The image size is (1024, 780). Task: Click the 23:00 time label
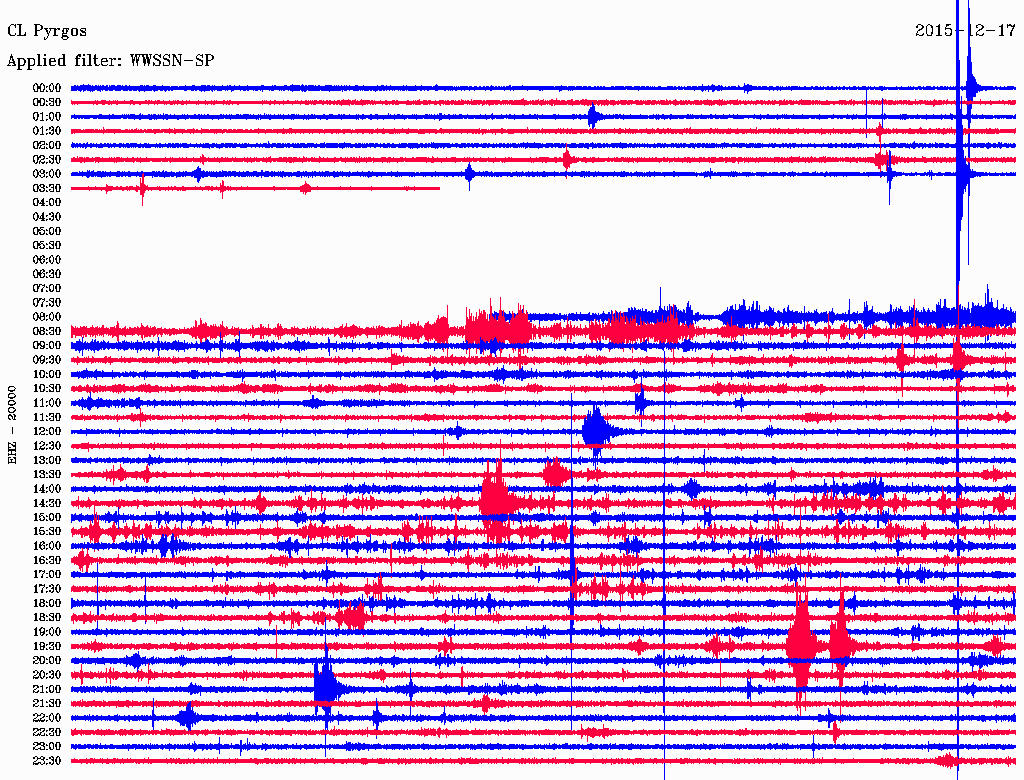[47, 747]
